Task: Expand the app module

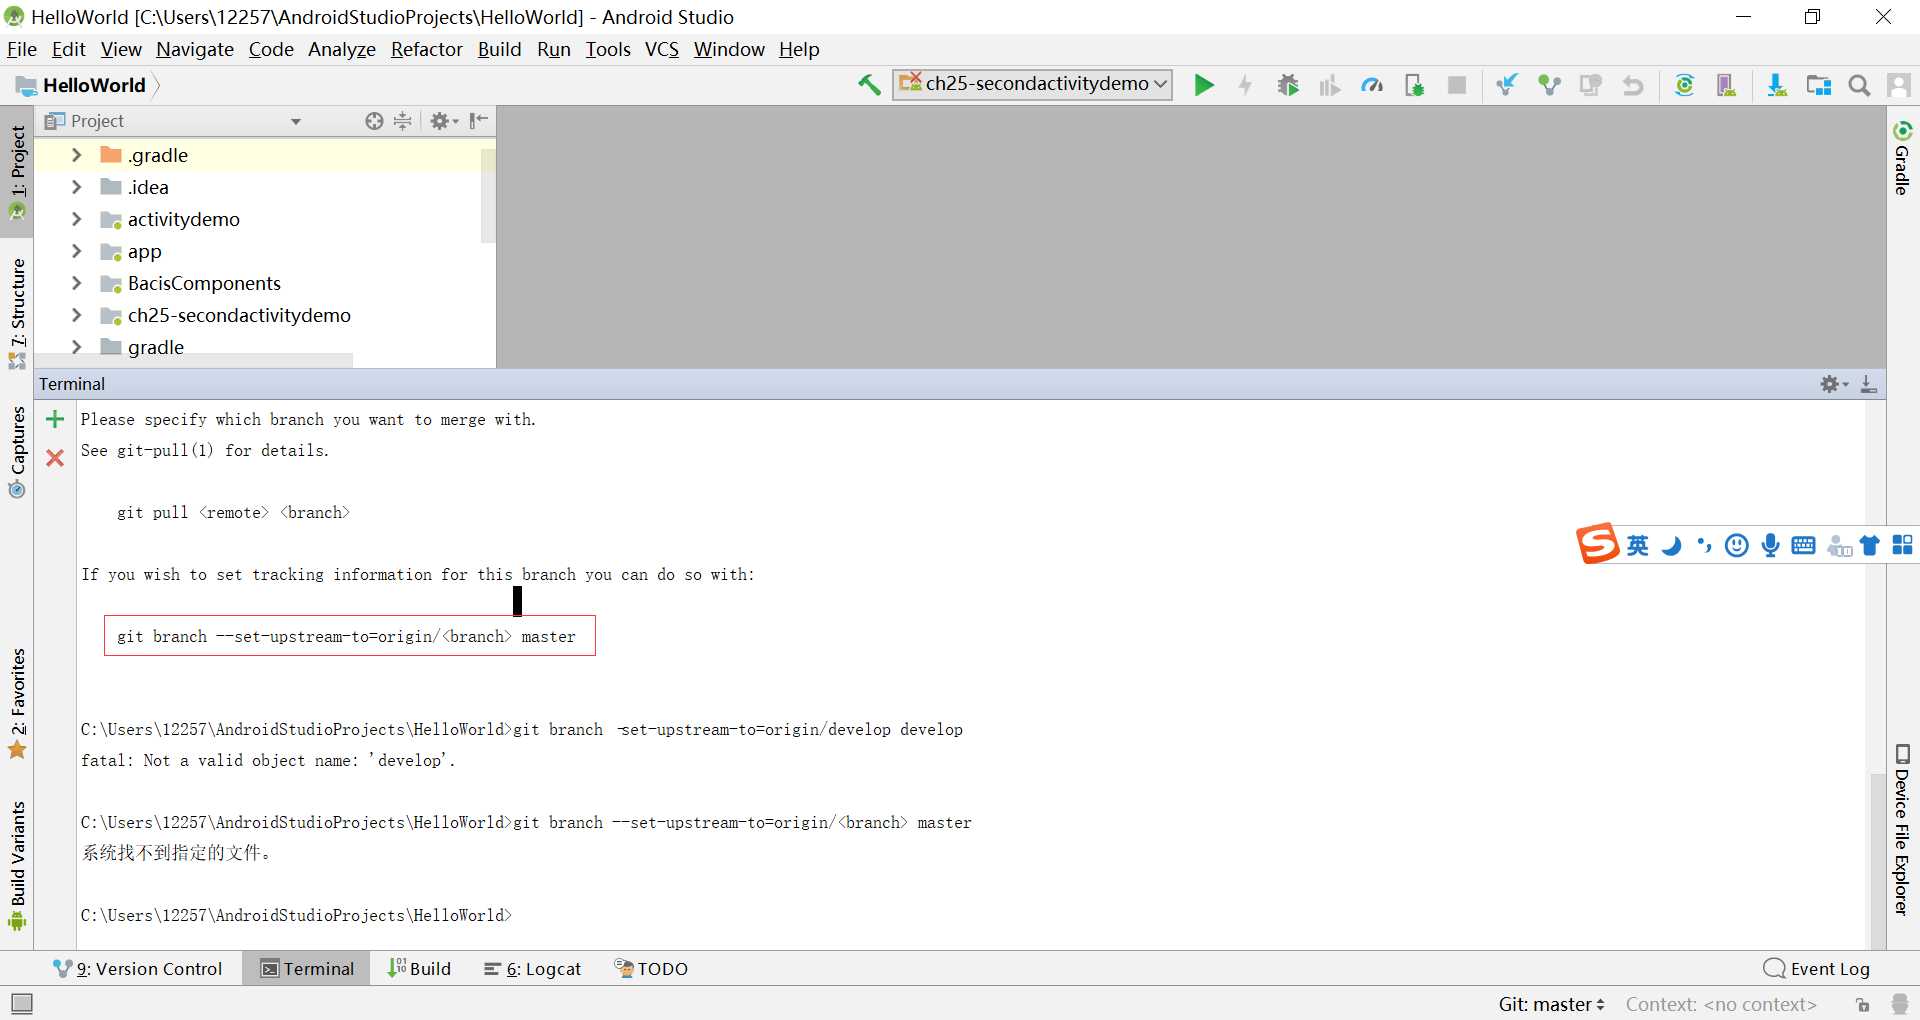Action: click(76, 251)
